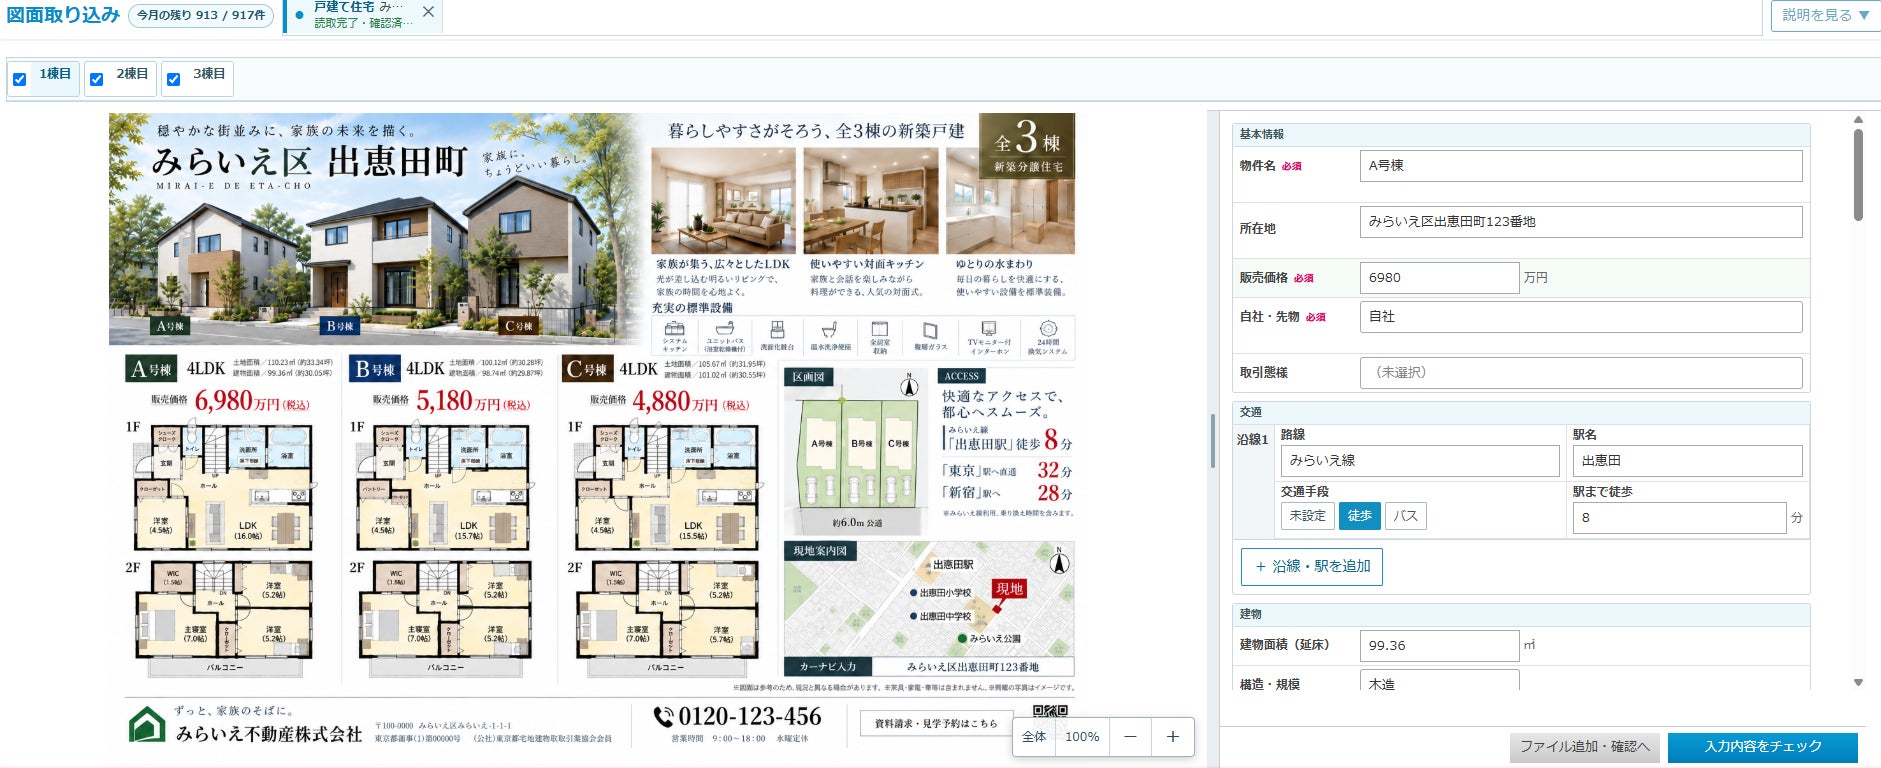
Task: Open the 自社・先物 dropdown
Action: pos(1581,316)
